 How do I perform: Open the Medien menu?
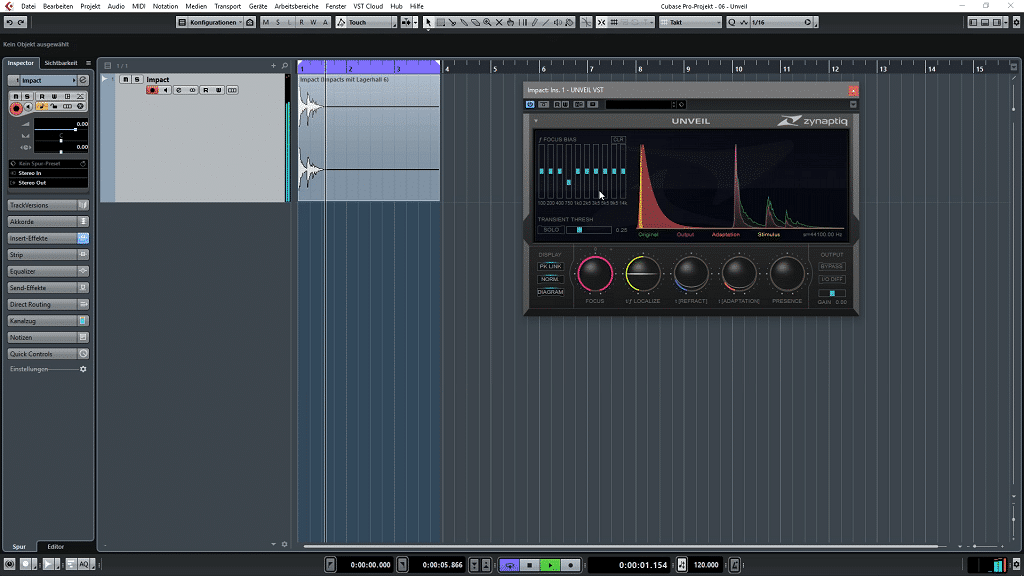tap(196, 6)
